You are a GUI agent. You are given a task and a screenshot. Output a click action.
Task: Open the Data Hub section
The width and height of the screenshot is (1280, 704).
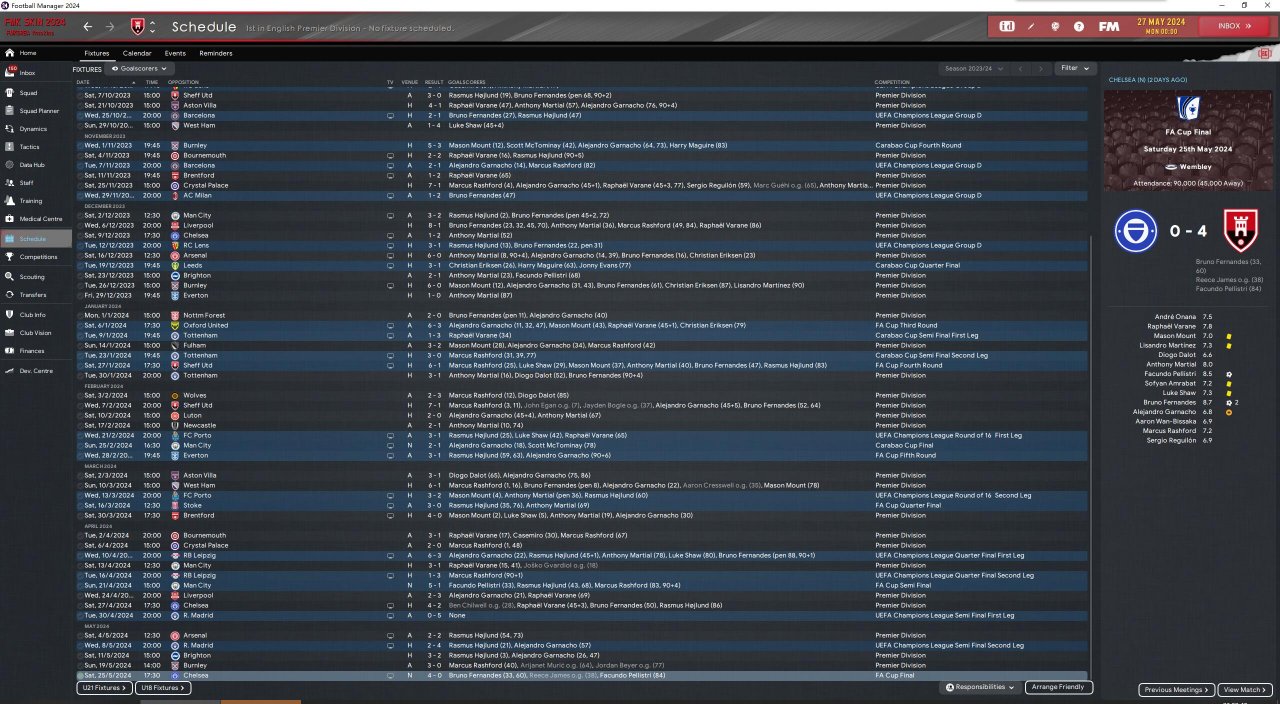point(31,165)
